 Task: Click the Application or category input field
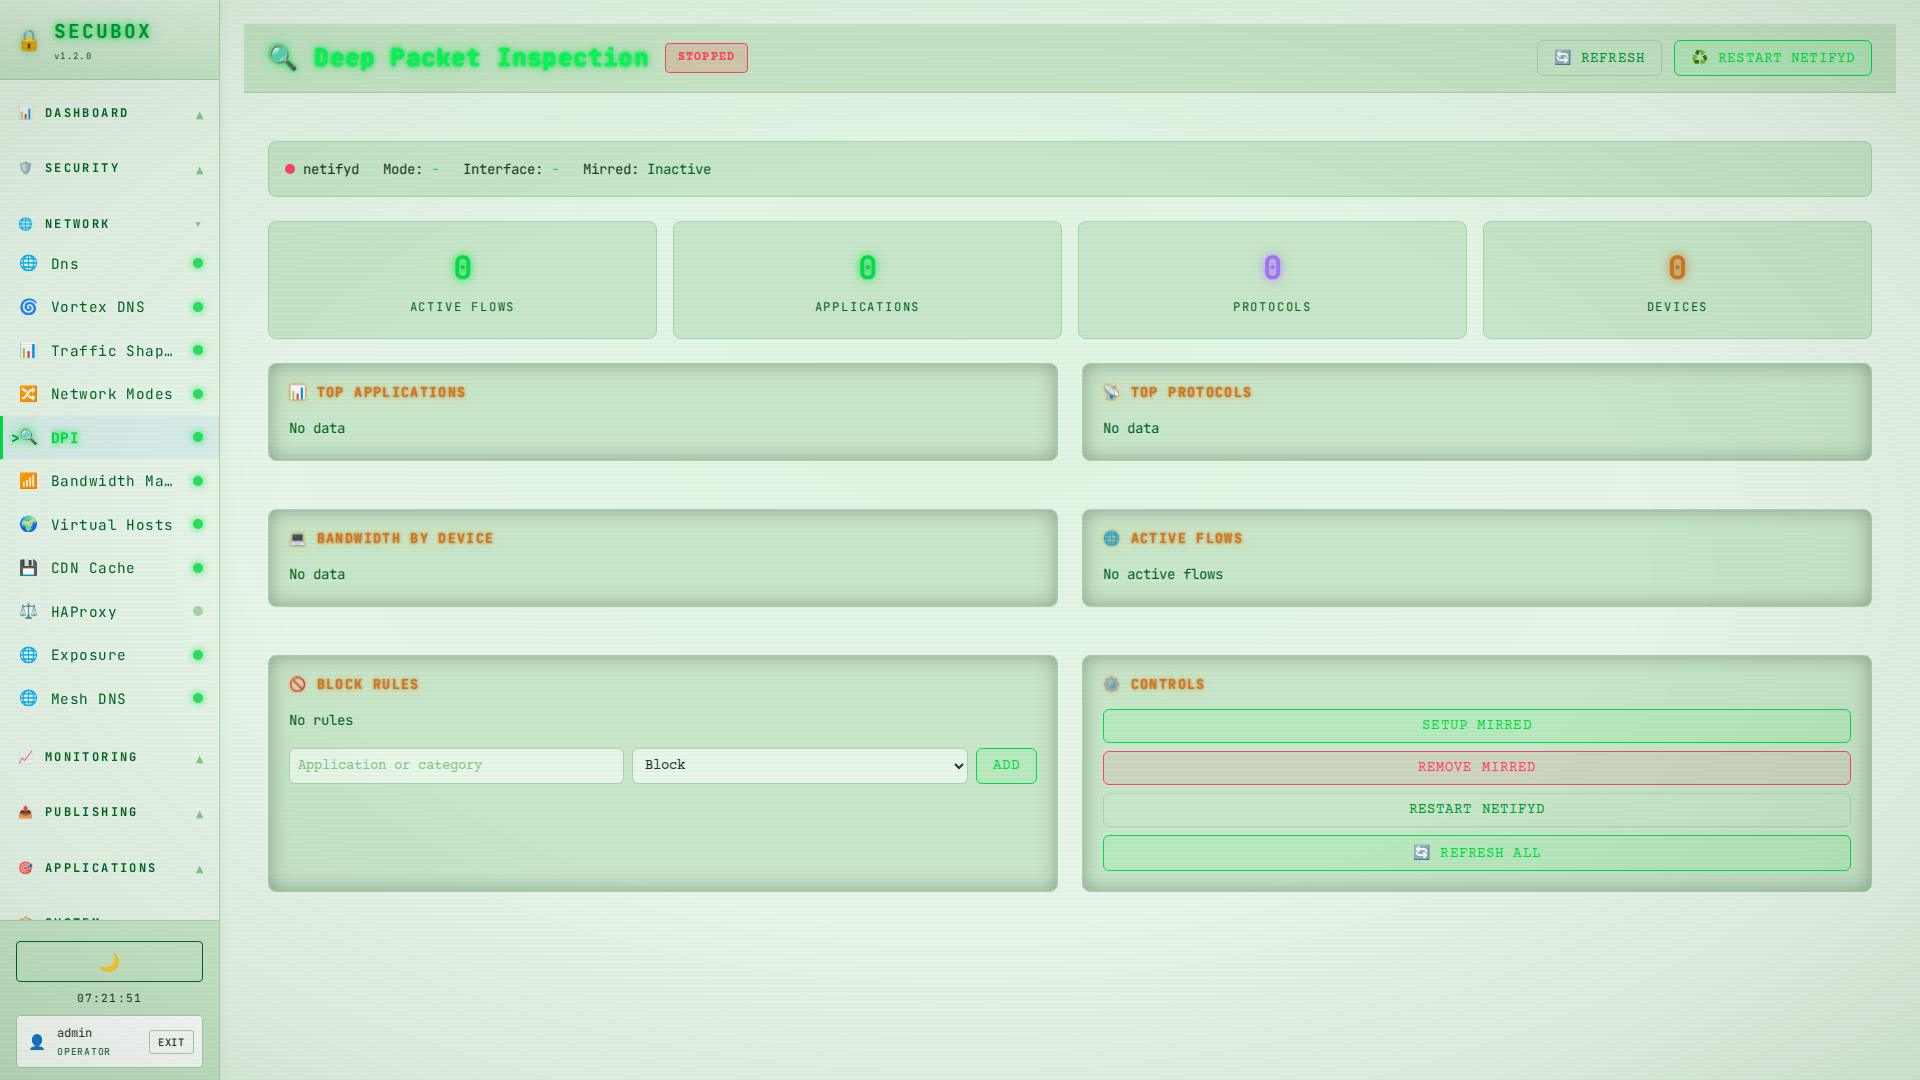[x=456, y=766]
